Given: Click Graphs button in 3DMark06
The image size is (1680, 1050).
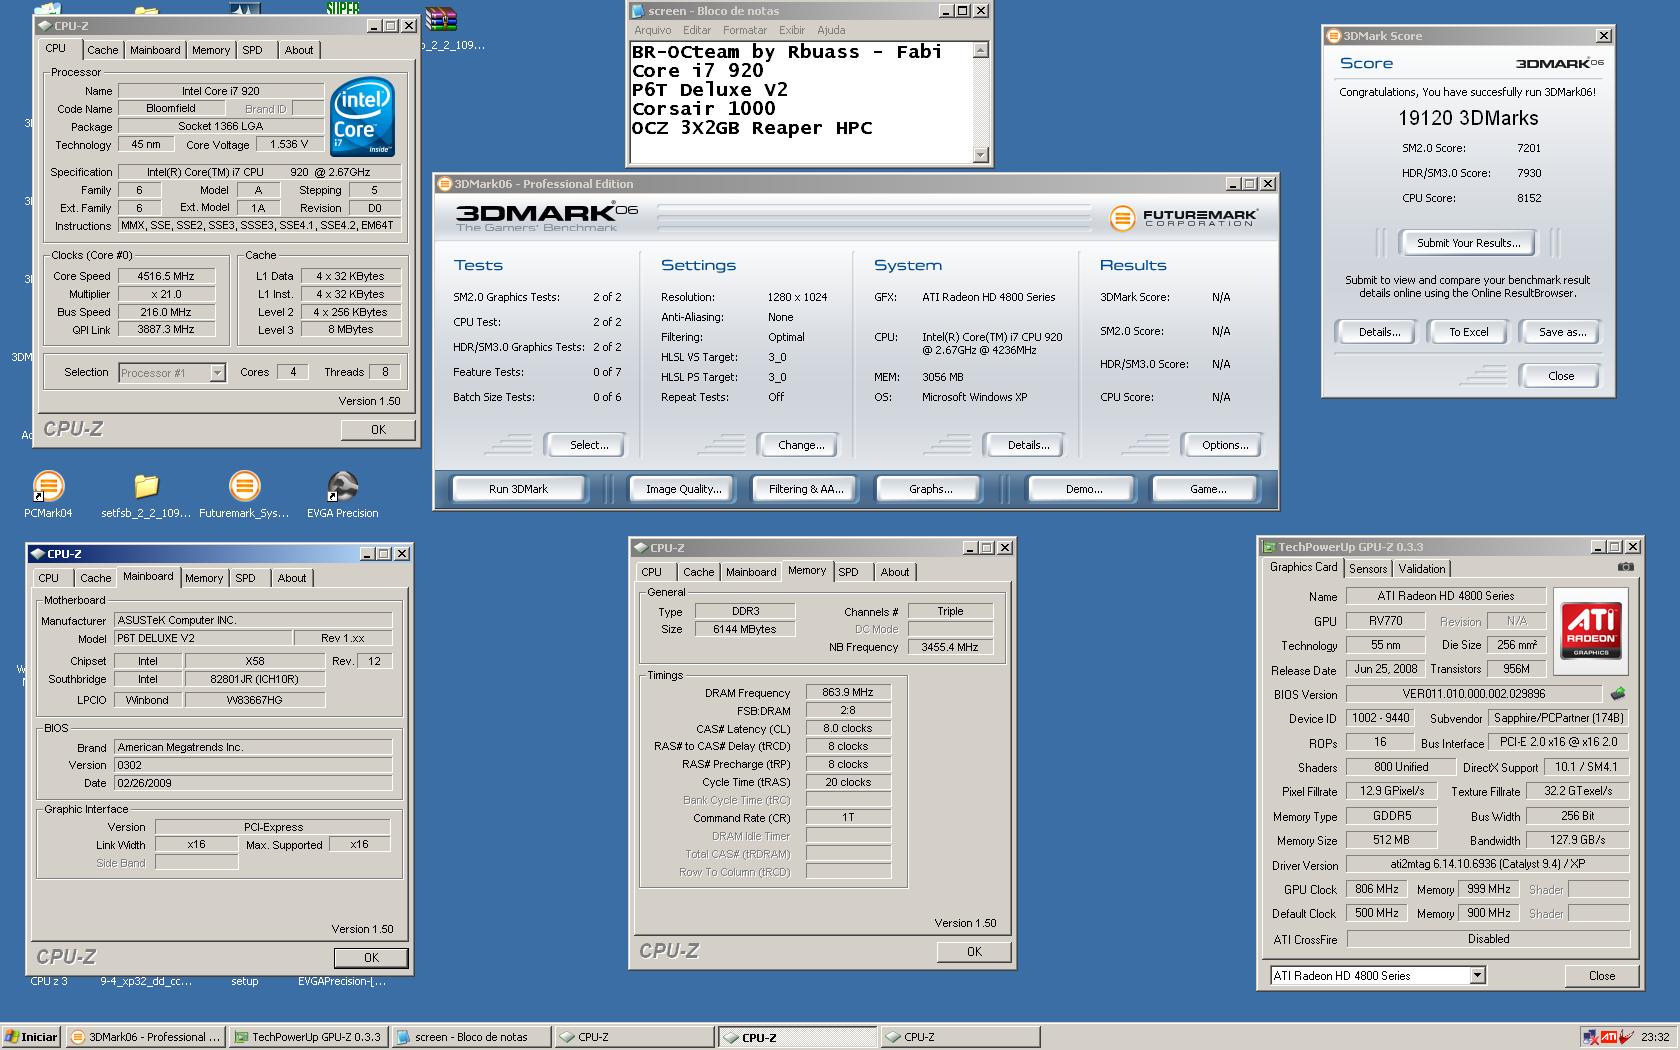Looking at the screenshot, I should tap(930, 489).
